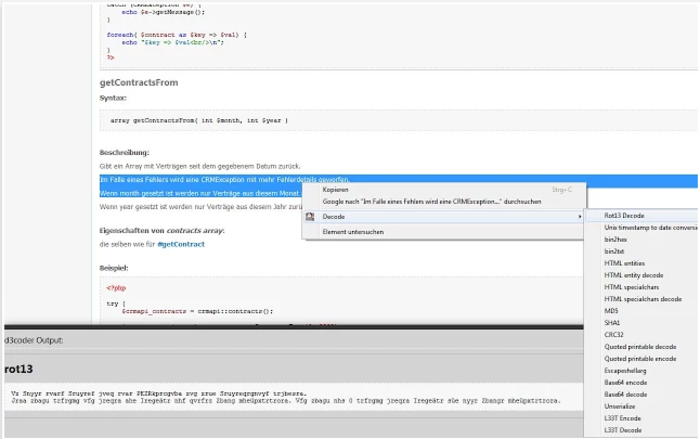The height and width of the screenshot is (439, 700).
Task: Choose HTML specialchars decode
Action: (641, 298)
